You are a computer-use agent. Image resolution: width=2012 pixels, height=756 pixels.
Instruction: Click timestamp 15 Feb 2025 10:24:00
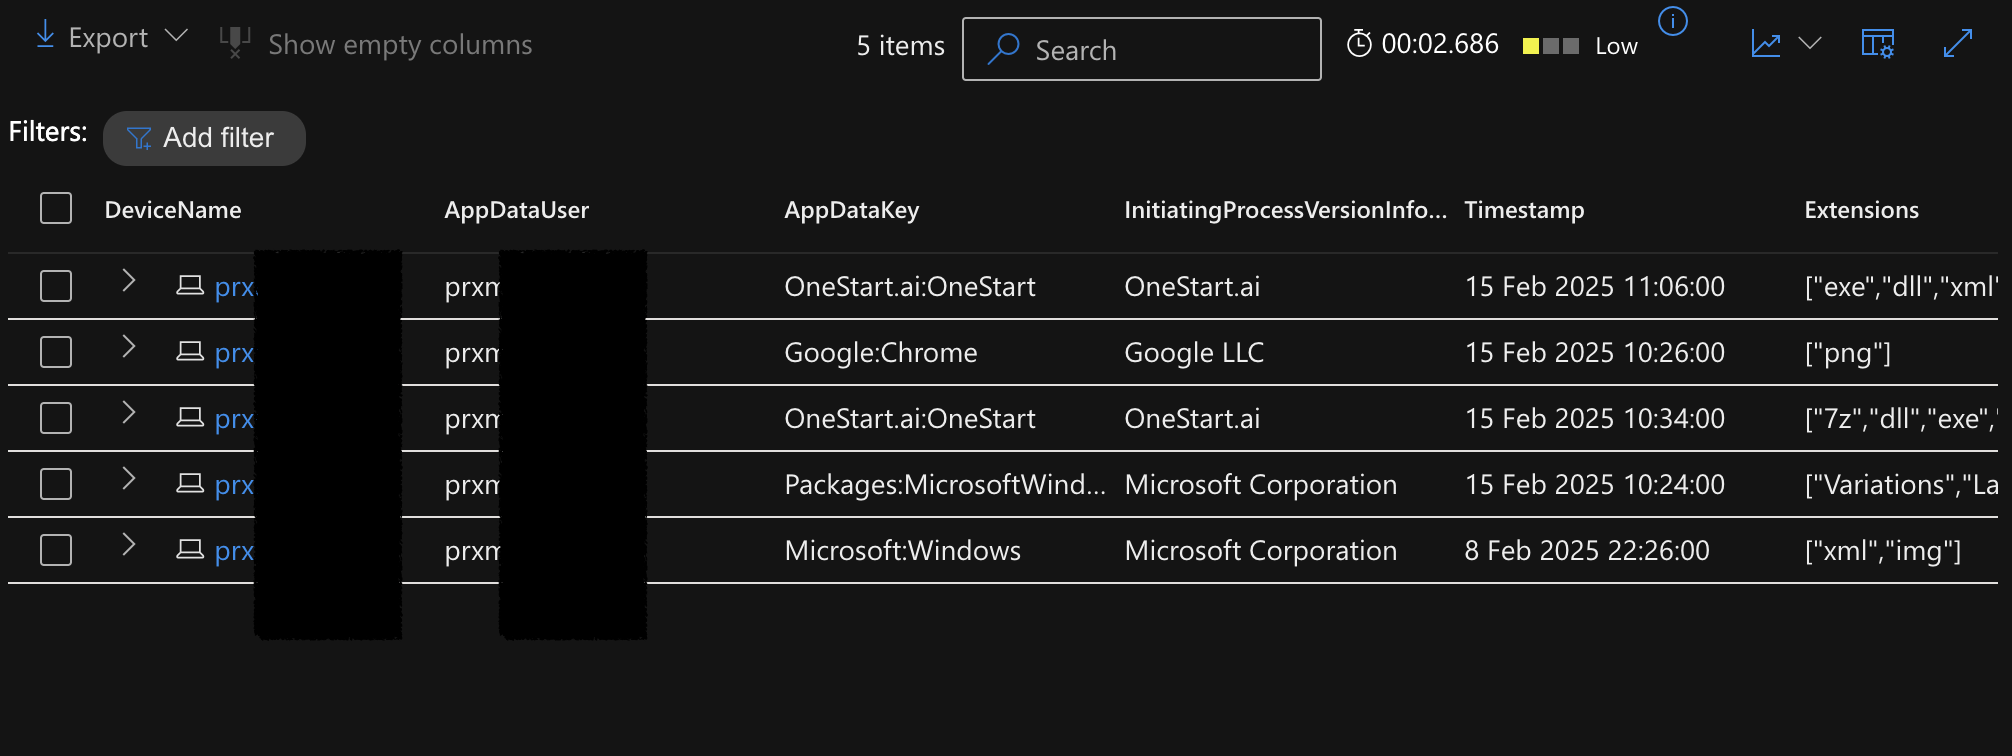click(1595, 484)
